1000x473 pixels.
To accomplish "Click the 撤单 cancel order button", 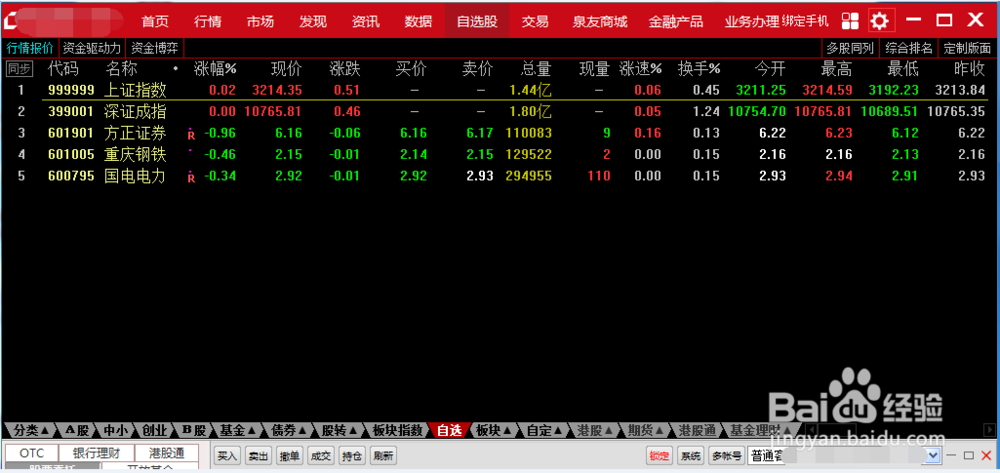I will click(x=289, y=456).
